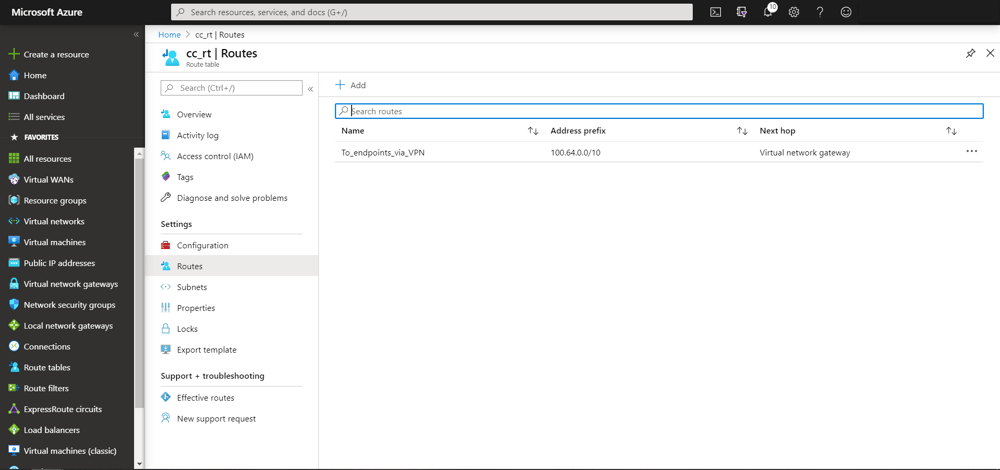The width and height of the screenshot is (1000, 470).
Task: Click Virtual network gateways lock icon
Action: pyautogui.click(x=13, y=284)
